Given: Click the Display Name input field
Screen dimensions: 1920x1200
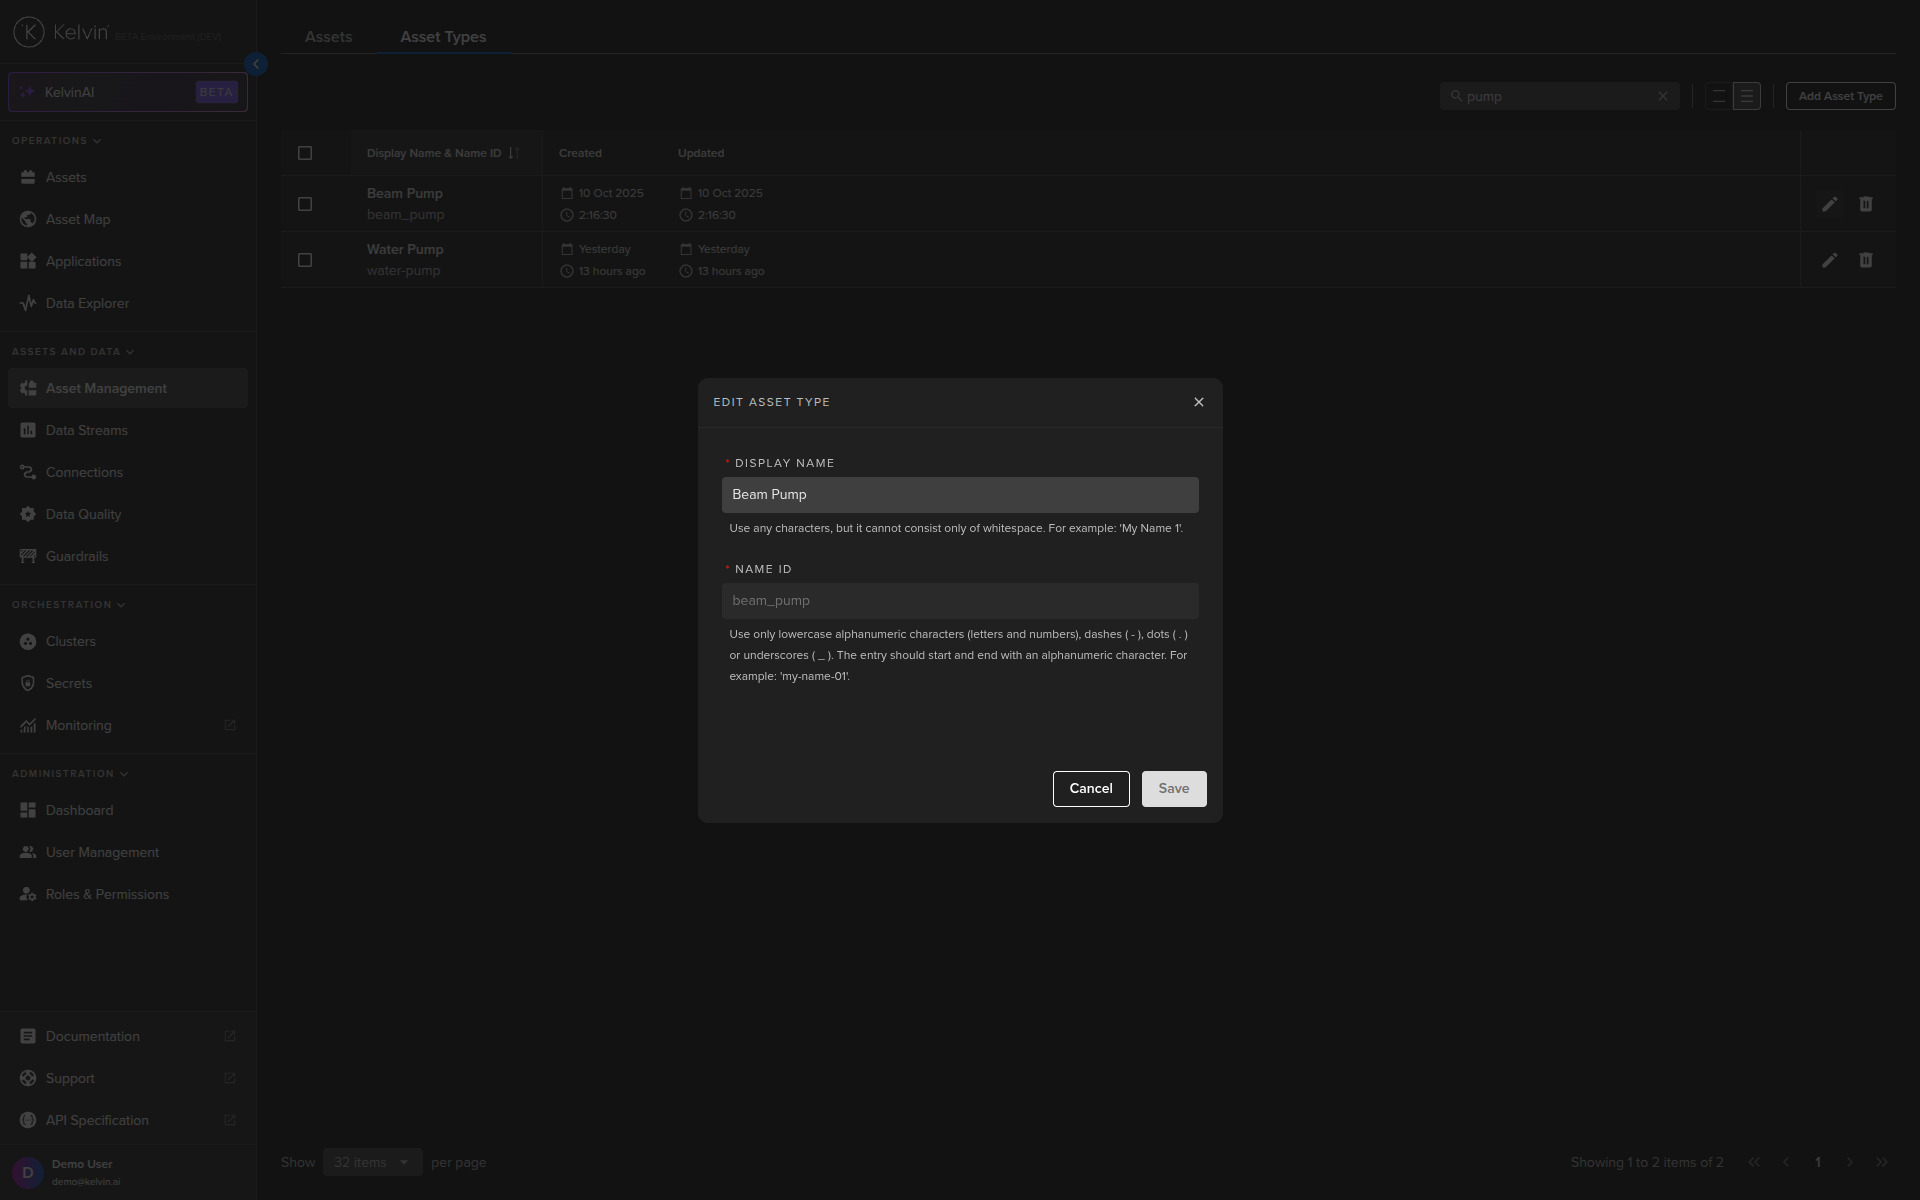Looking at the screenshot, I should 959,495.
